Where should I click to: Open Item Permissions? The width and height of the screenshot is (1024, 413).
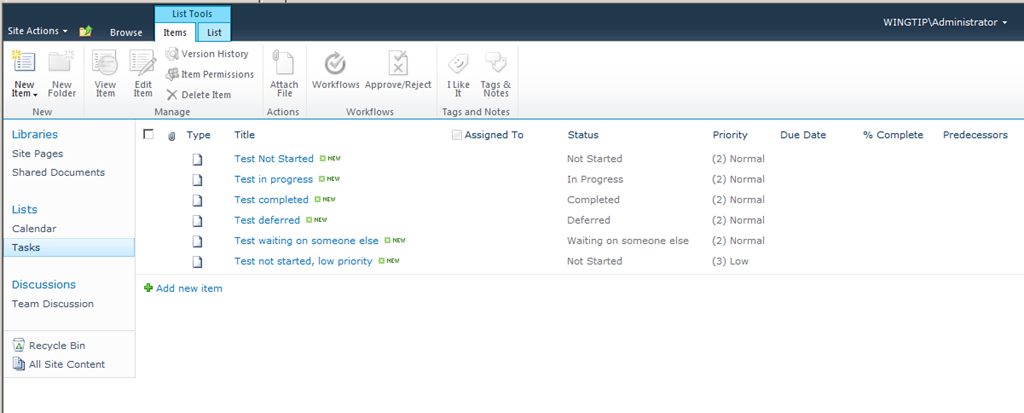210,74
